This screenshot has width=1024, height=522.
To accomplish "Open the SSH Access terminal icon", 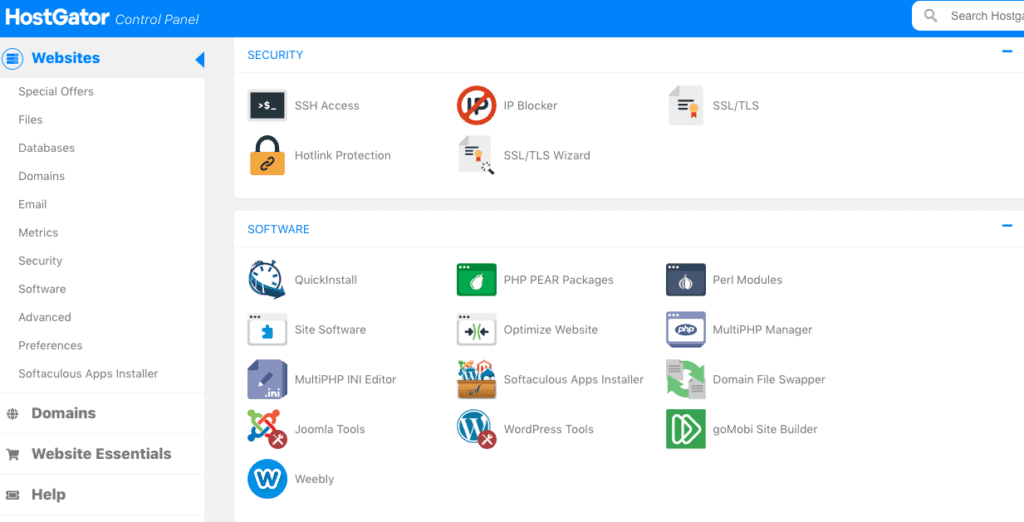I will point(267,105).
